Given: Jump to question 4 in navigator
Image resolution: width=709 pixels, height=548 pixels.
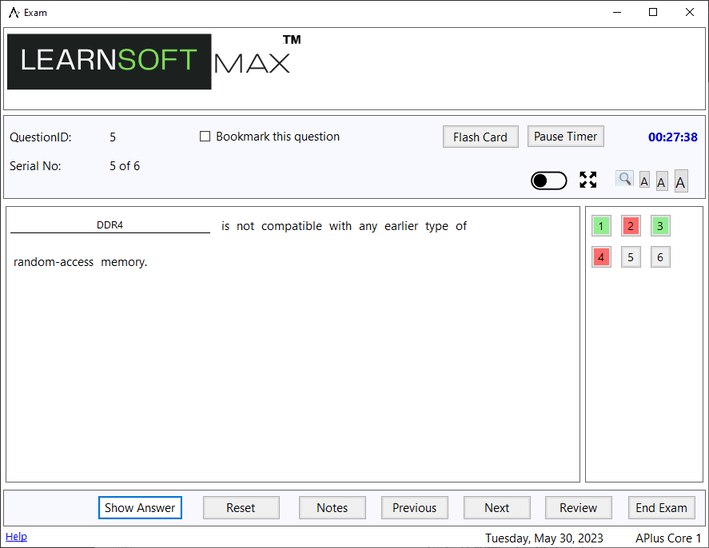Looking at the screenshot, I should click(x=601, y=257).
